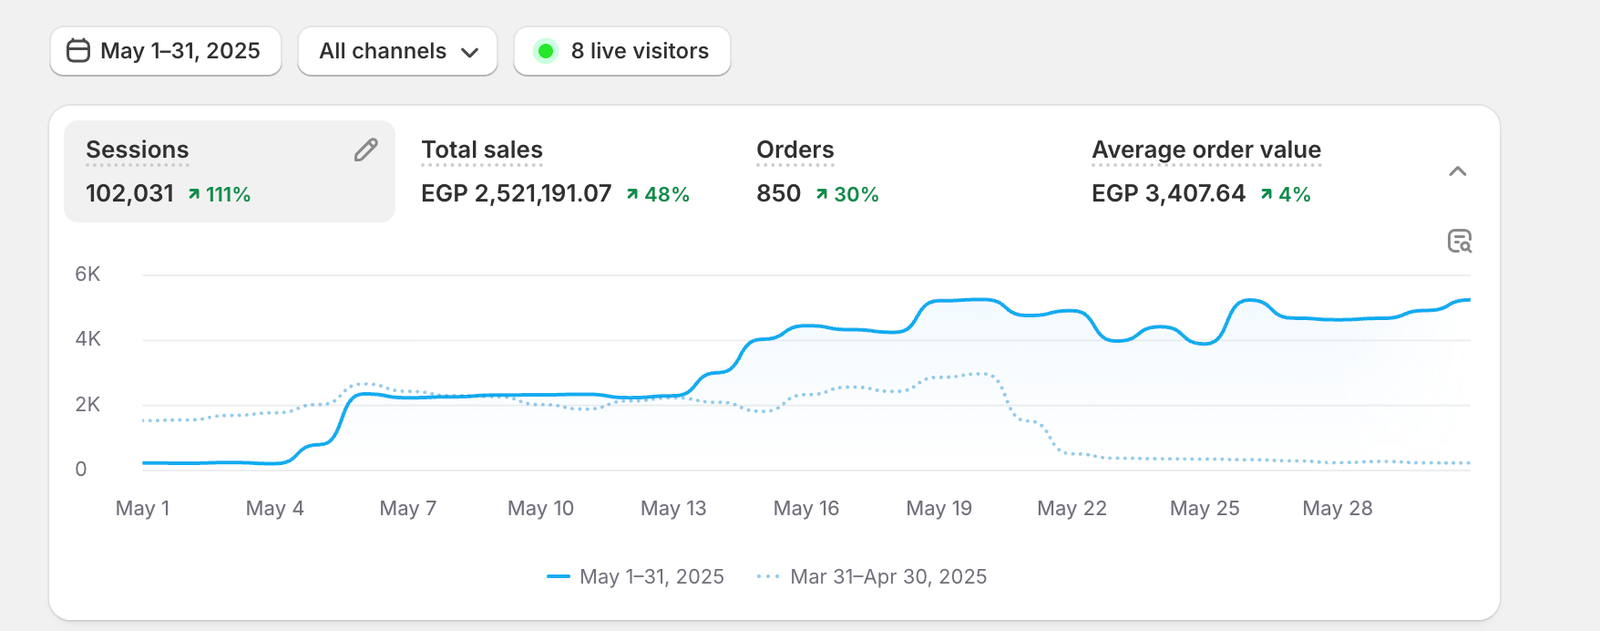This screenshot has height=631, width=1600.
Task: Click the May 16 axis label
Action: point(806,508)
